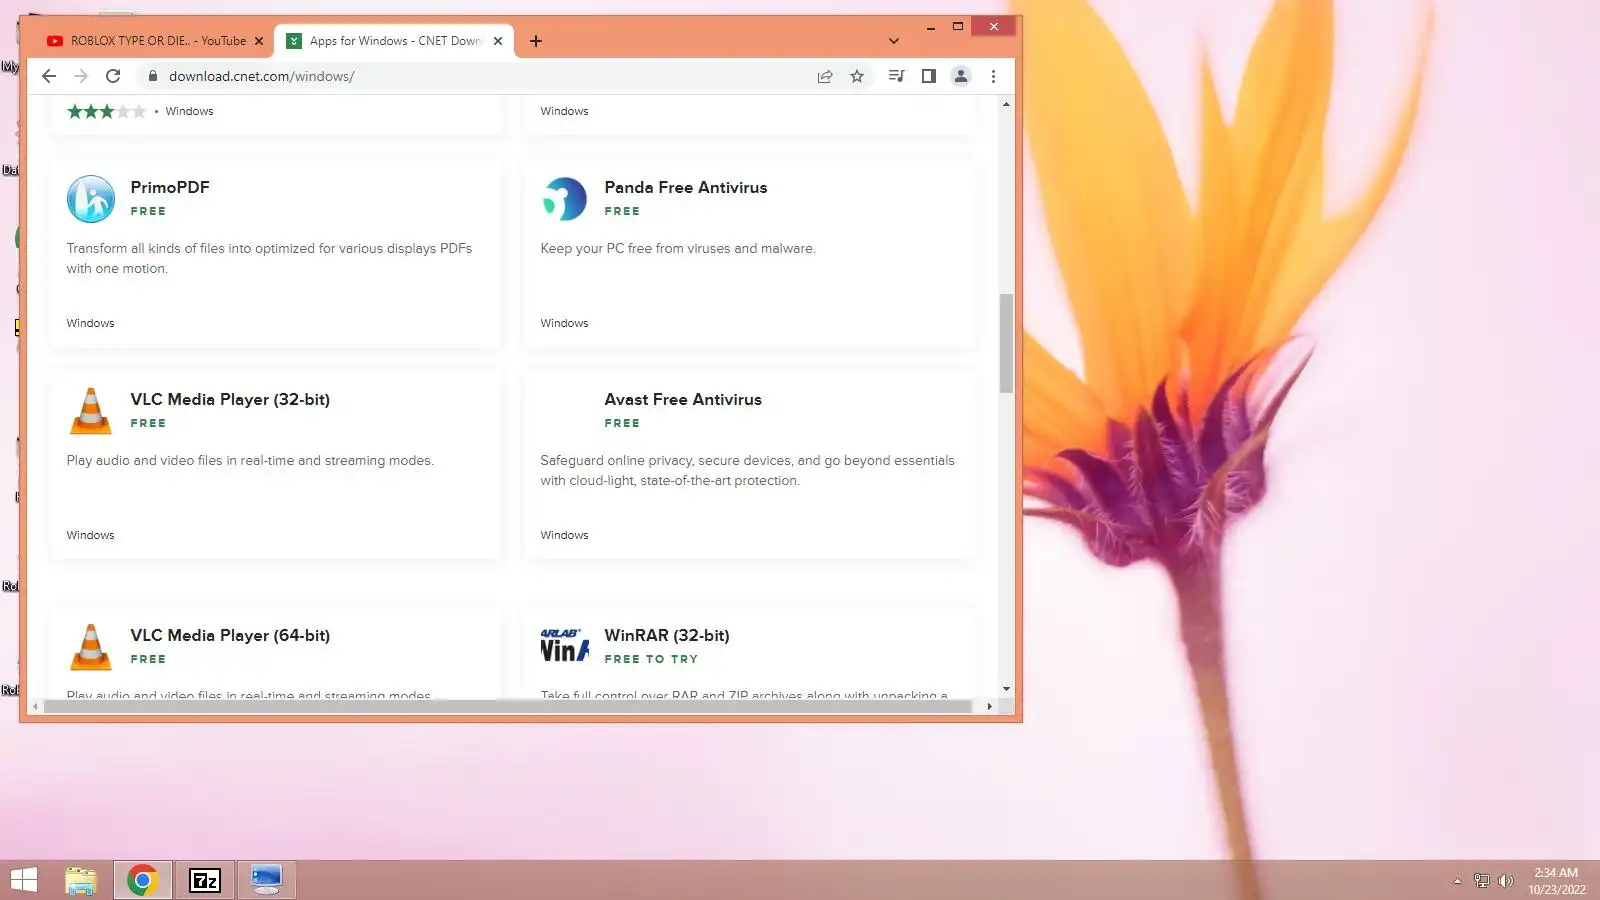Minimize the Chrome window
Viewport: 1600px width, 900px height.
931,27
